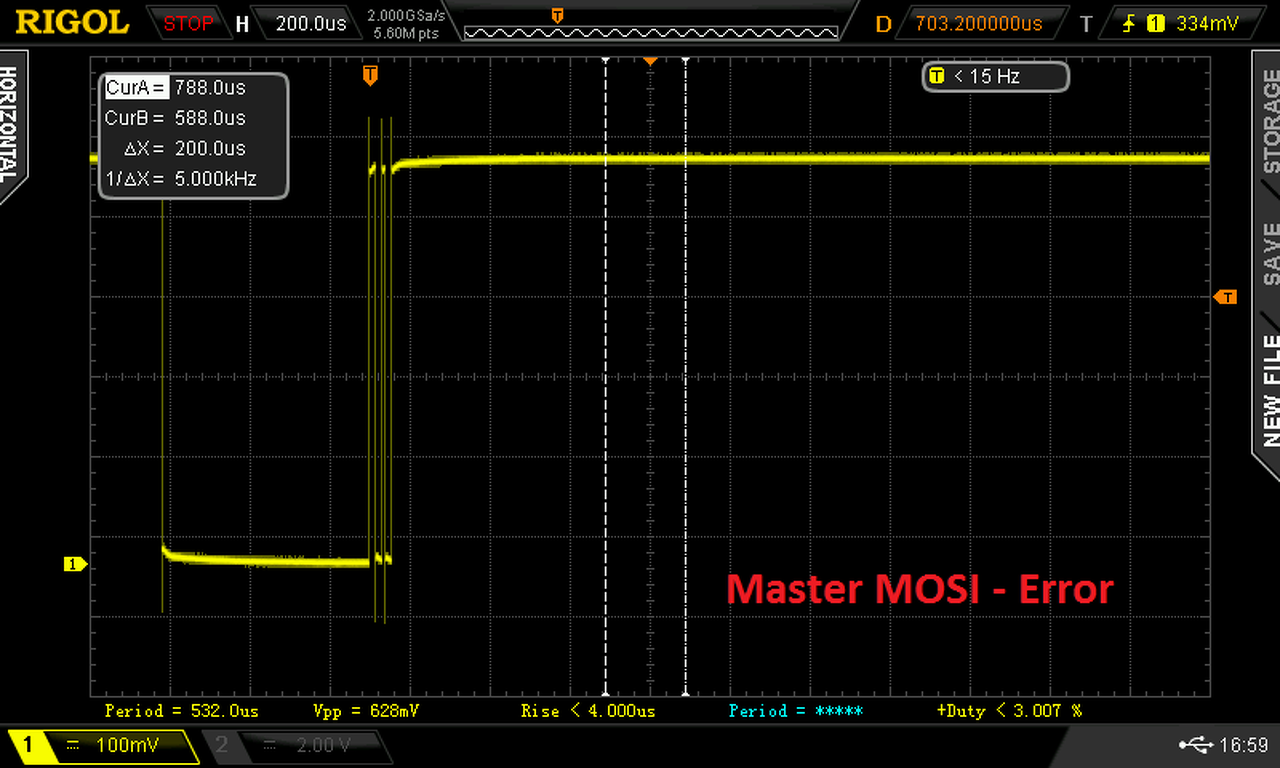Click the red STOP status indicator
Image resolution: width=1280 pixels, height=768 pixels.
coord(188,23)
